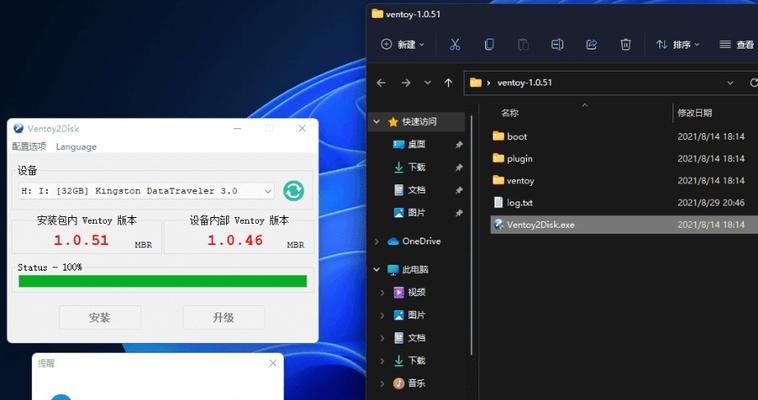Click the Delete trash icon in Explorer
The image size is (758, 400).
pyautogui.click(x=626, y=44)
